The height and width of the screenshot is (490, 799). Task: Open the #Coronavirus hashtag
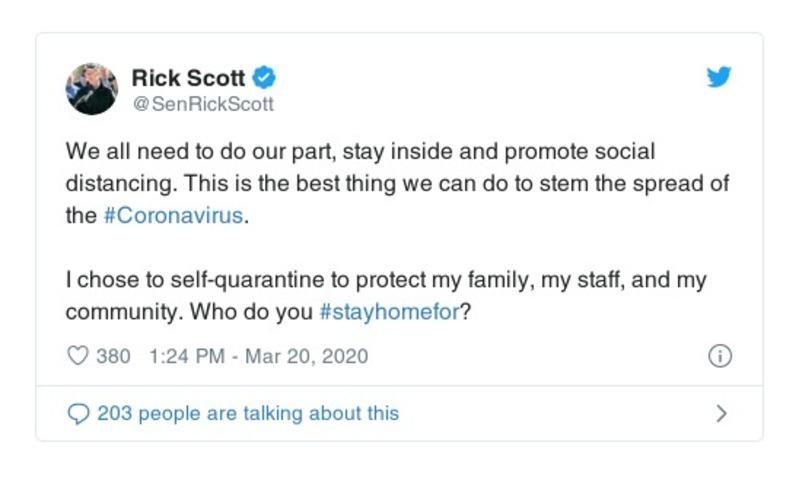click(x=173, y=216)
